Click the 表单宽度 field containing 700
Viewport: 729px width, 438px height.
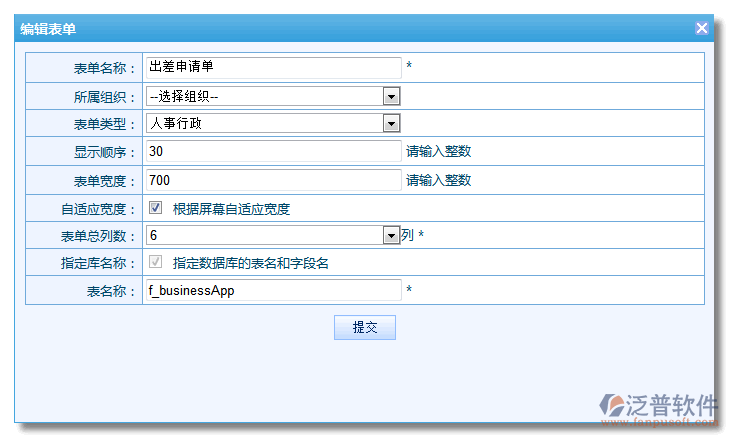[x=273, y=180]
